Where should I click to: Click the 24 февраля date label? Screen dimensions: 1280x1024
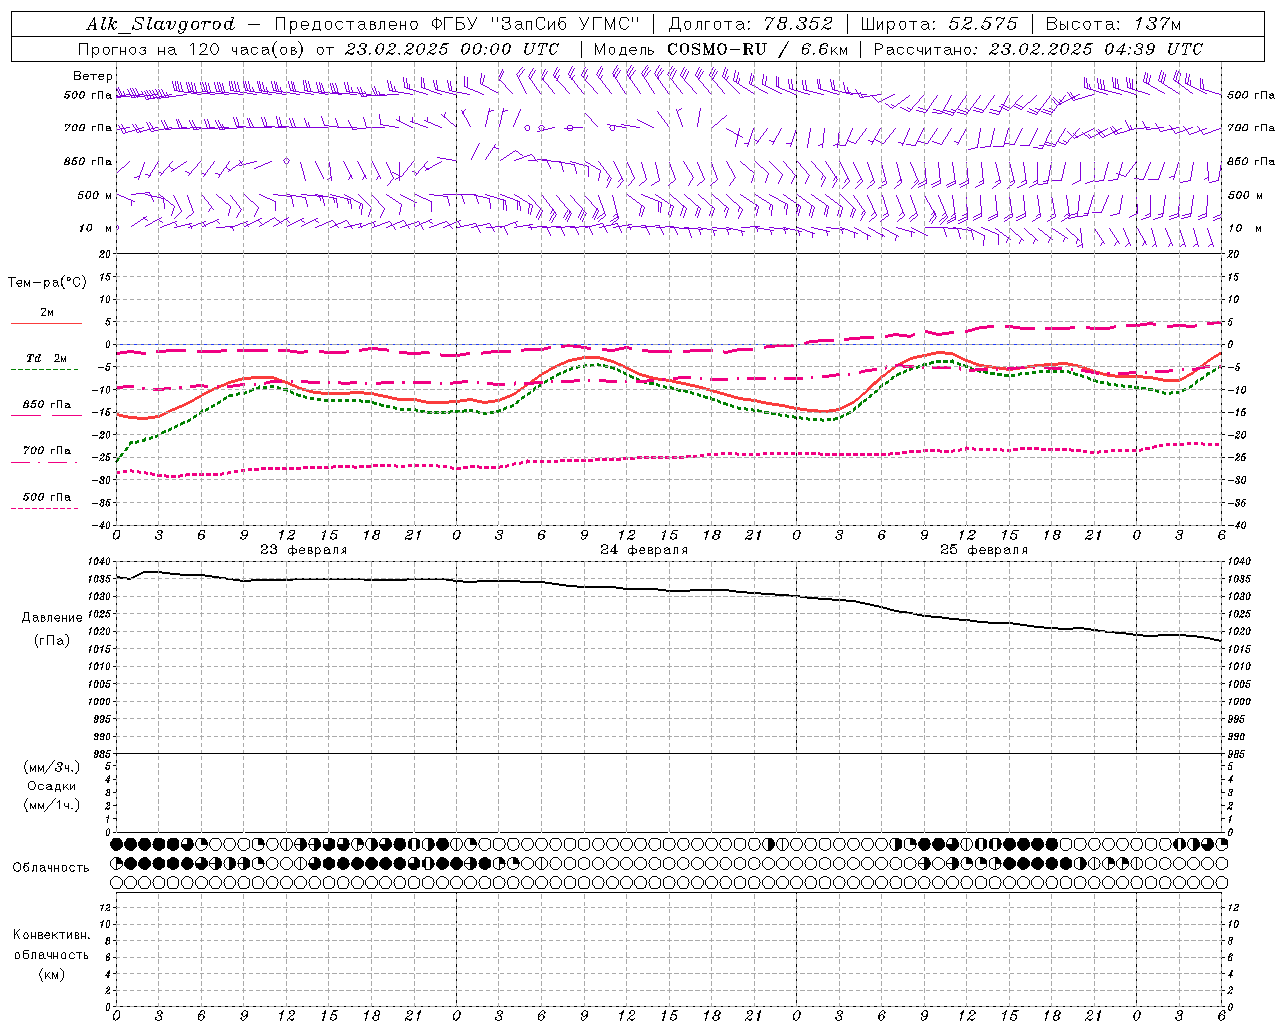pos(644,550)
